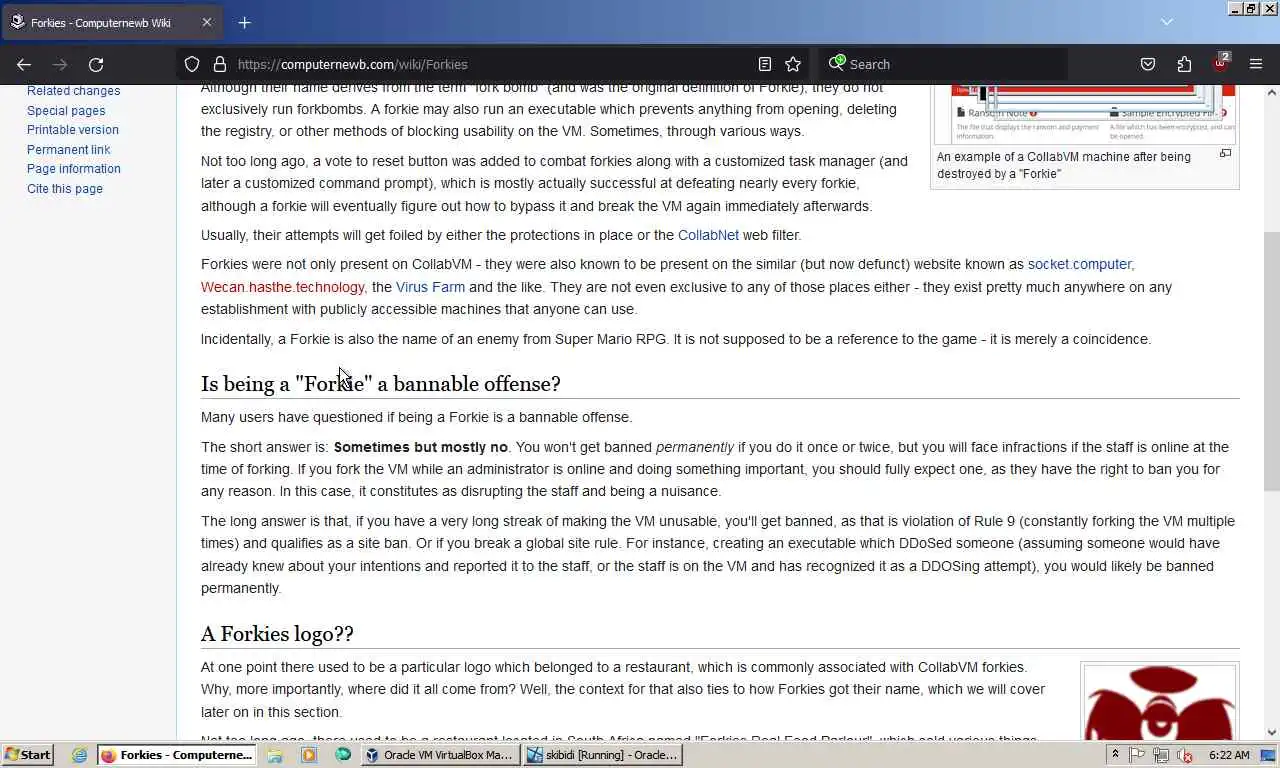Restore down the Firefox window

tap(1250, 8)
